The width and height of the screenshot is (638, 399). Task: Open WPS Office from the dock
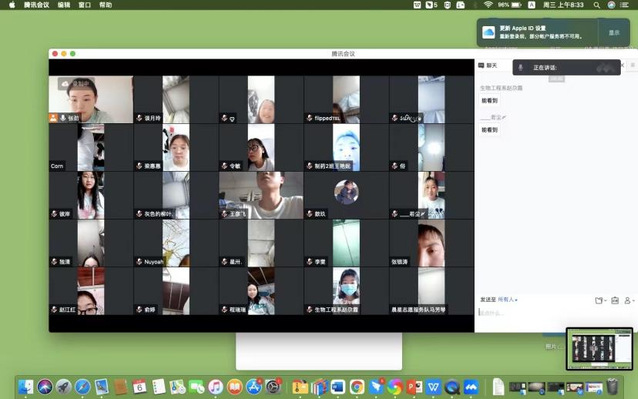433,387
